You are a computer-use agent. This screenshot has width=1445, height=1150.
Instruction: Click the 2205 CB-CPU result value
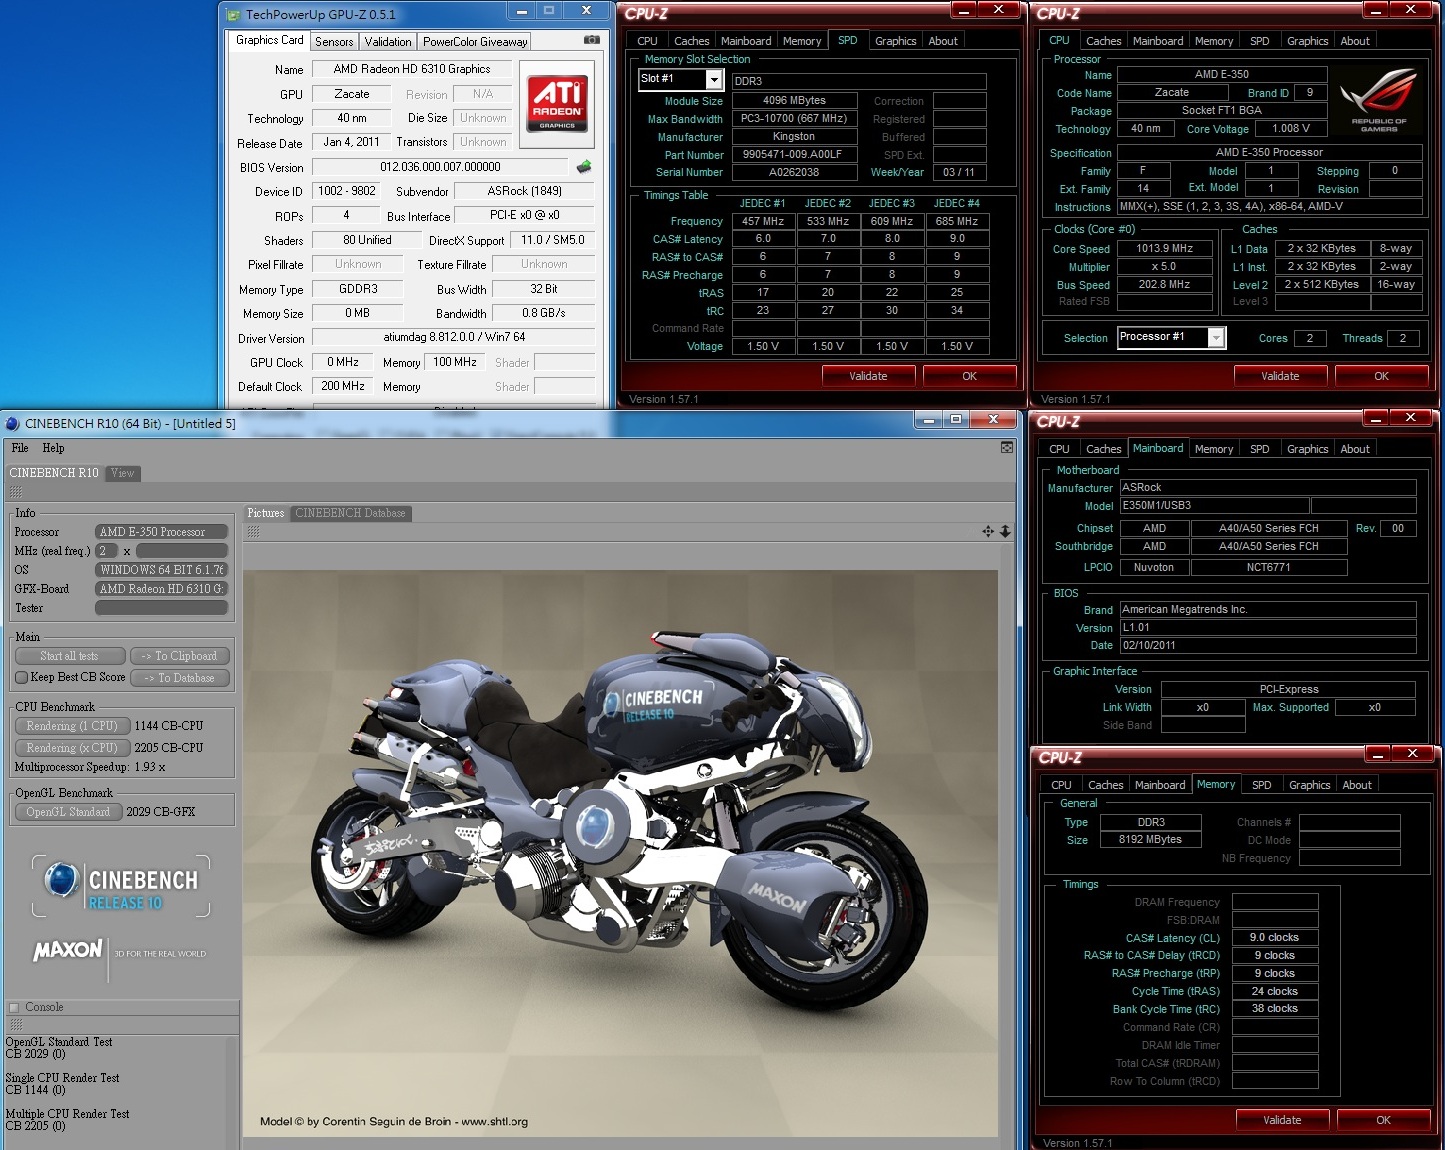click(x=169, y=748)
